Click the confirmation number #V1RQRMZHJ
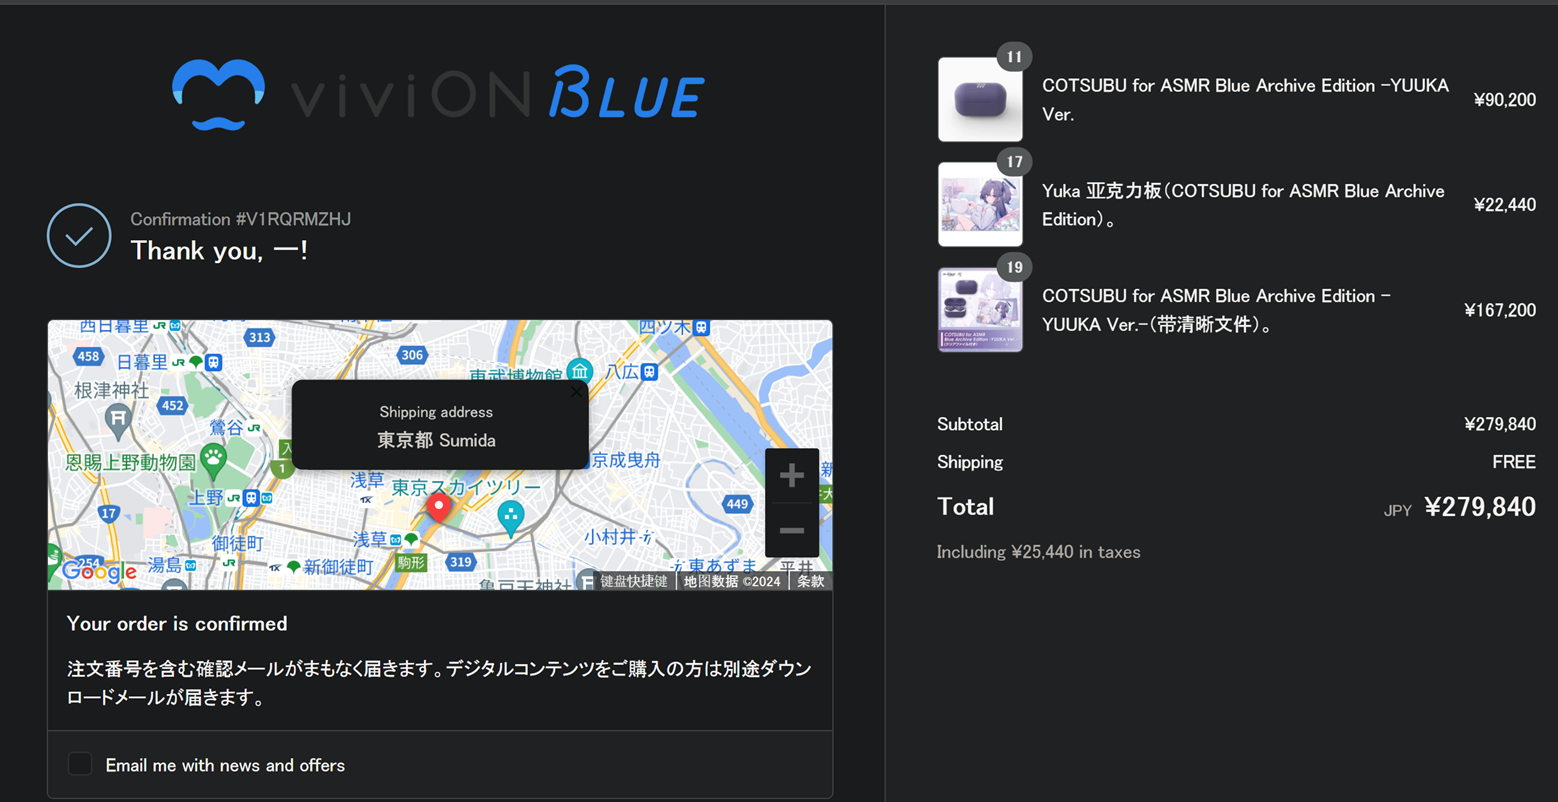 click(293, 219)
